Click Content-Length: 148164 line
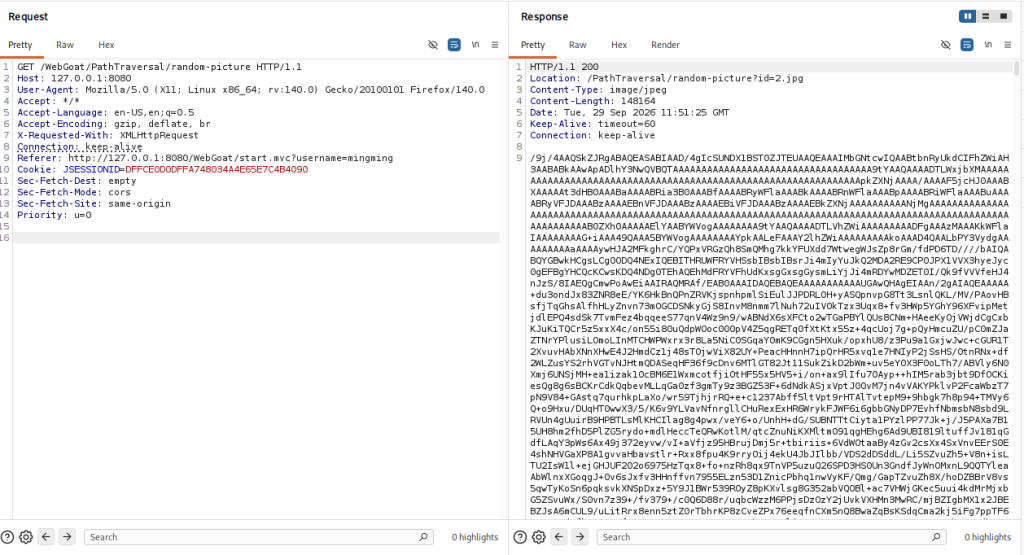The width and height of the screenshot is (1024, 555). (x=592, y=101)
